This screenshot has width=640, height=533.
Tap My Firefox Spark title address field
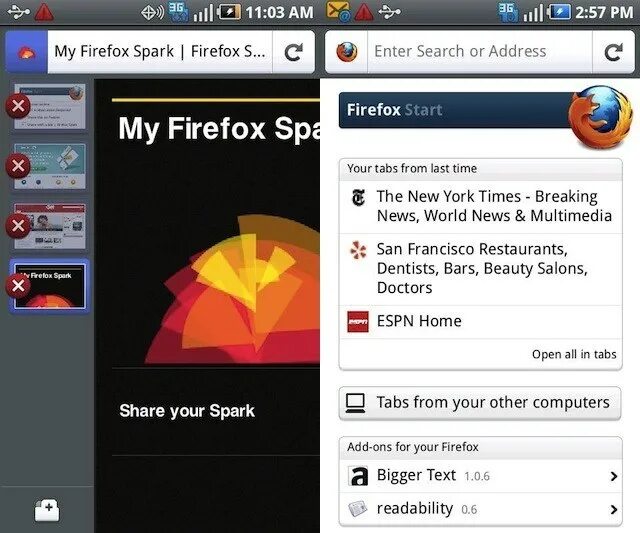pyautogui.click(x=160, y=52)
